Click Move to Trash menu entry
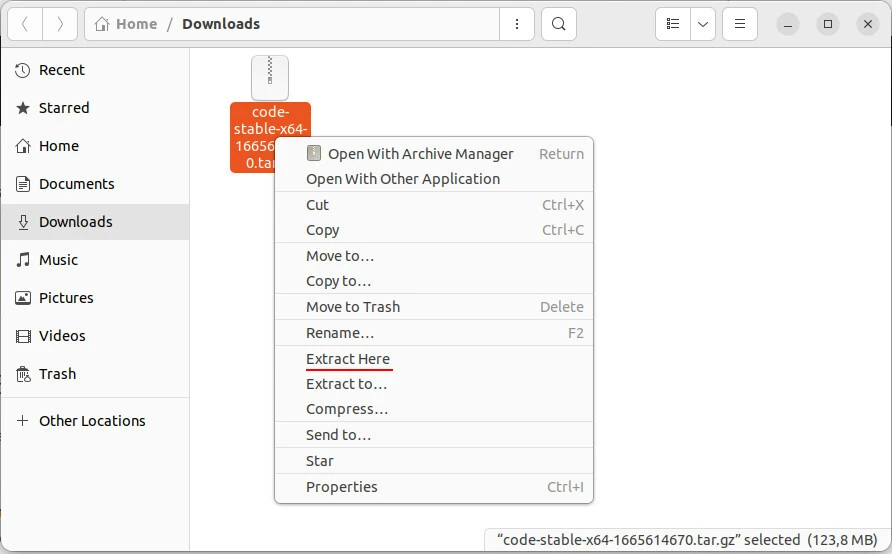The image size is (892, 554). (353, 307)
